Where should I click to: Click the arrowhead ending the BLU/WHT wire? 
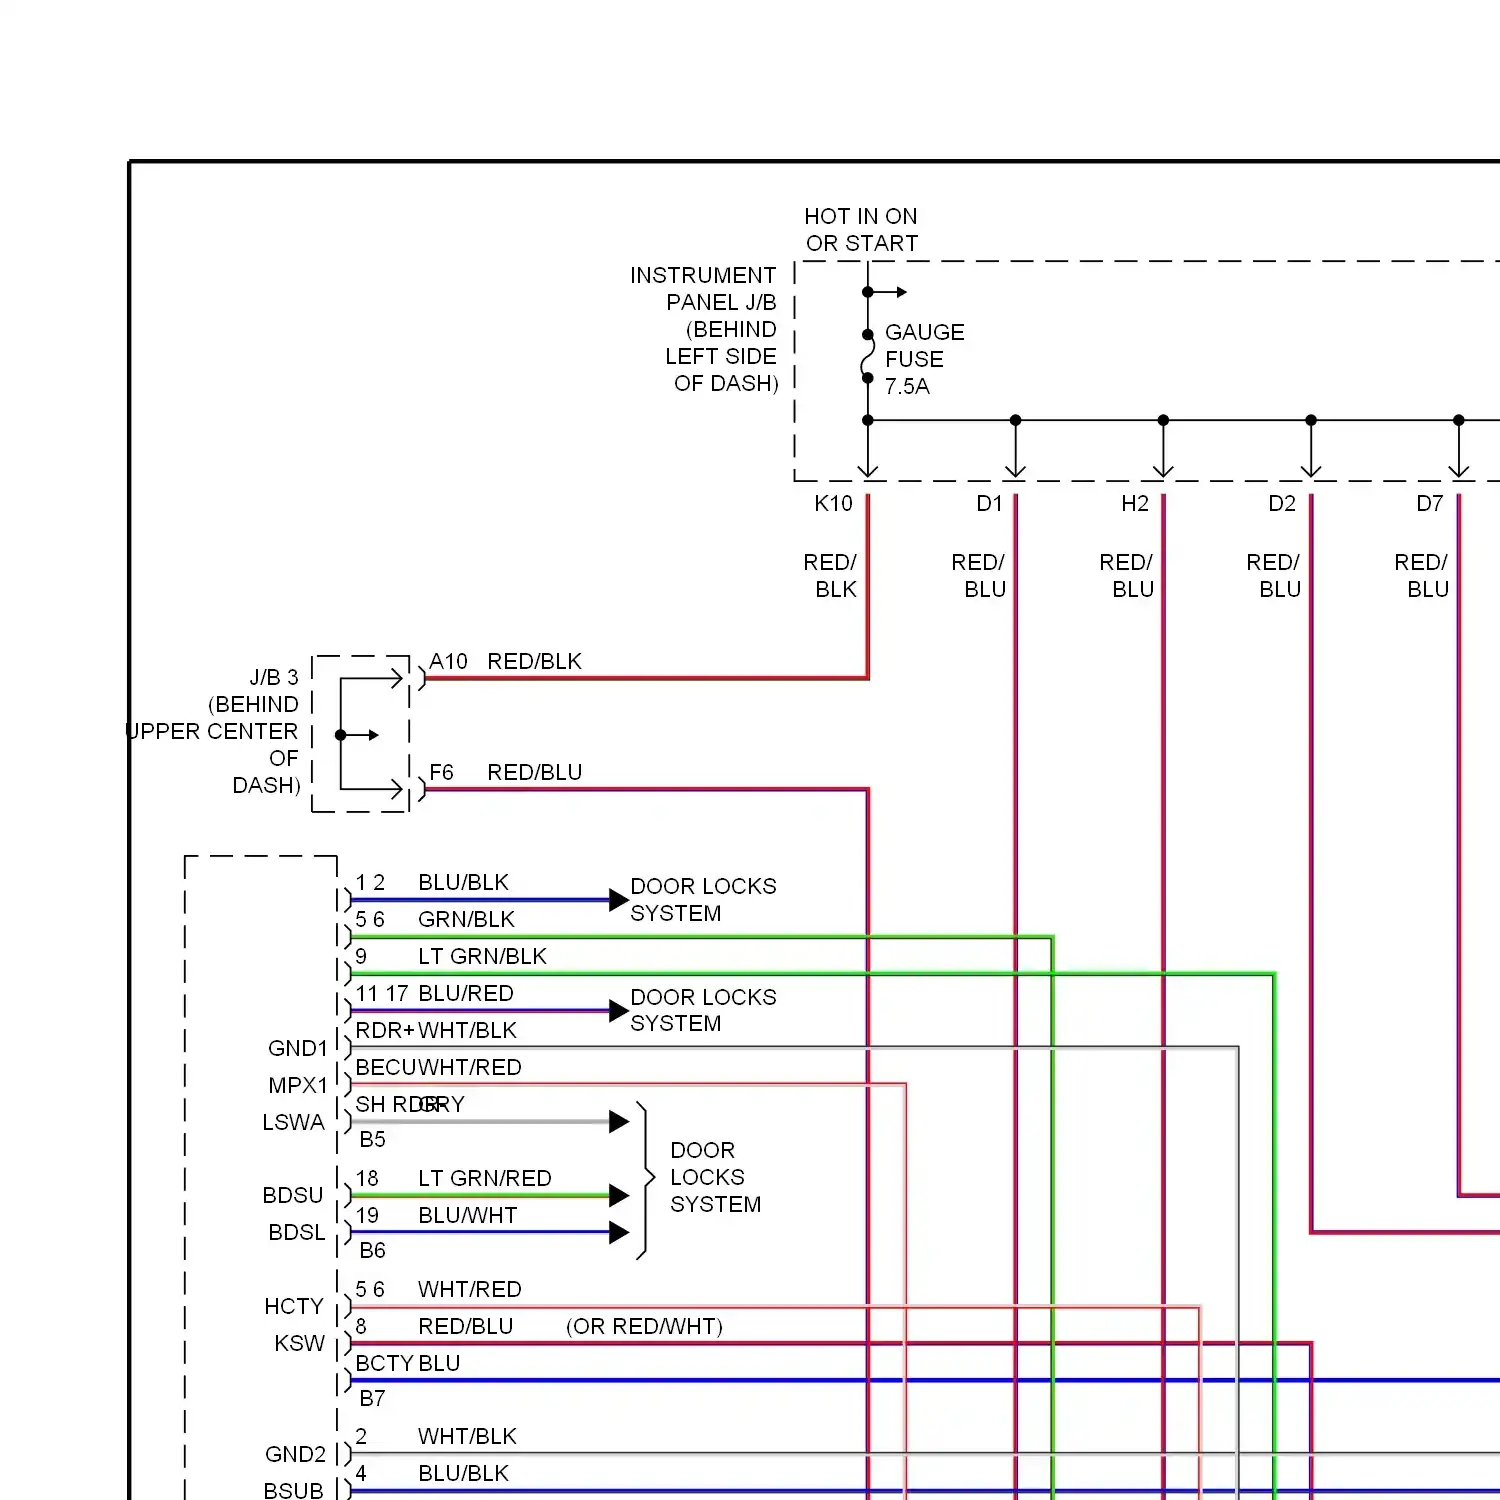click(x=619, y=1232)
